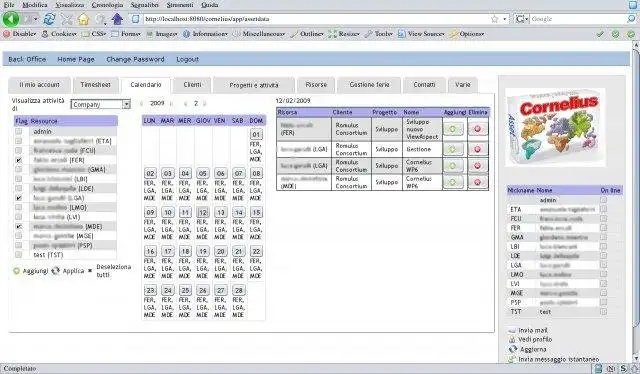Open the Segnalibri browser menu
The width and height of the screenshot is (640, 374).
coord(144,5)
